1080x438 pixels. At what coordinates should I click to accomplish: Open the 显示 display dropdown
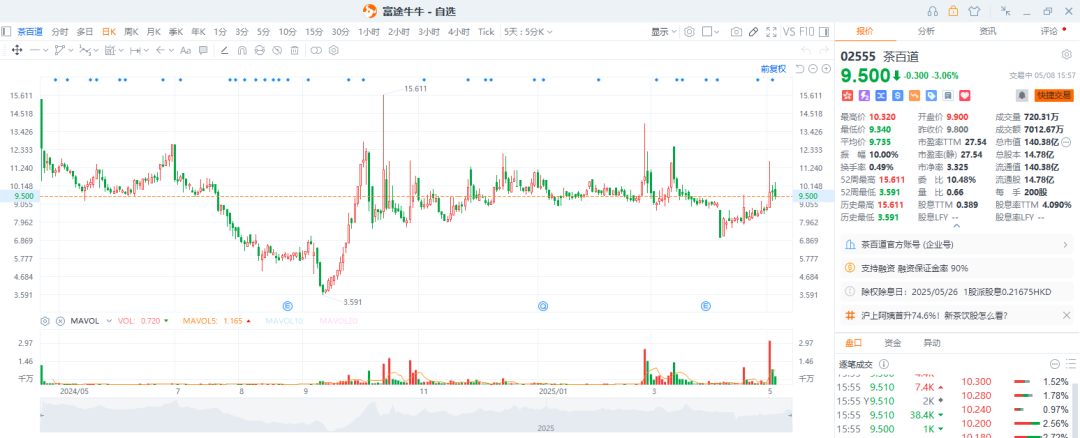coord(664,32)
